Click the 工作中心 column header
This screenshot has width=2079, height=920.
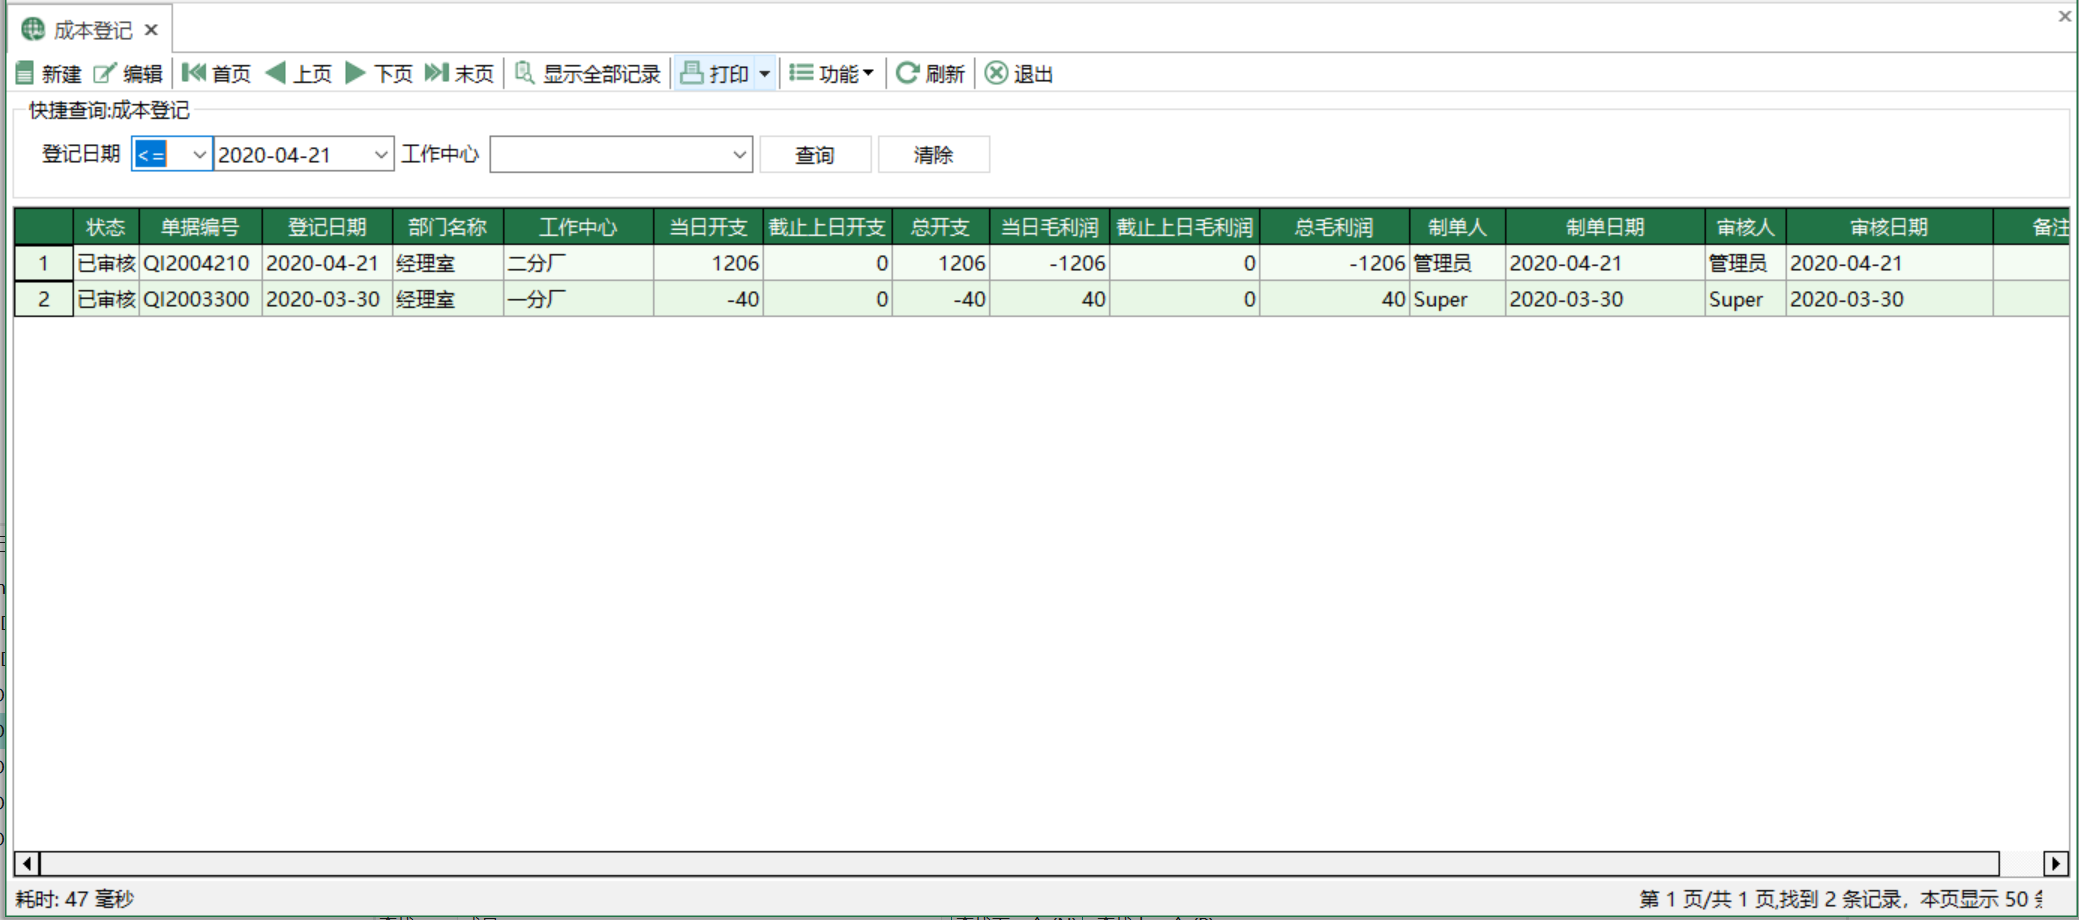[578, 227]
